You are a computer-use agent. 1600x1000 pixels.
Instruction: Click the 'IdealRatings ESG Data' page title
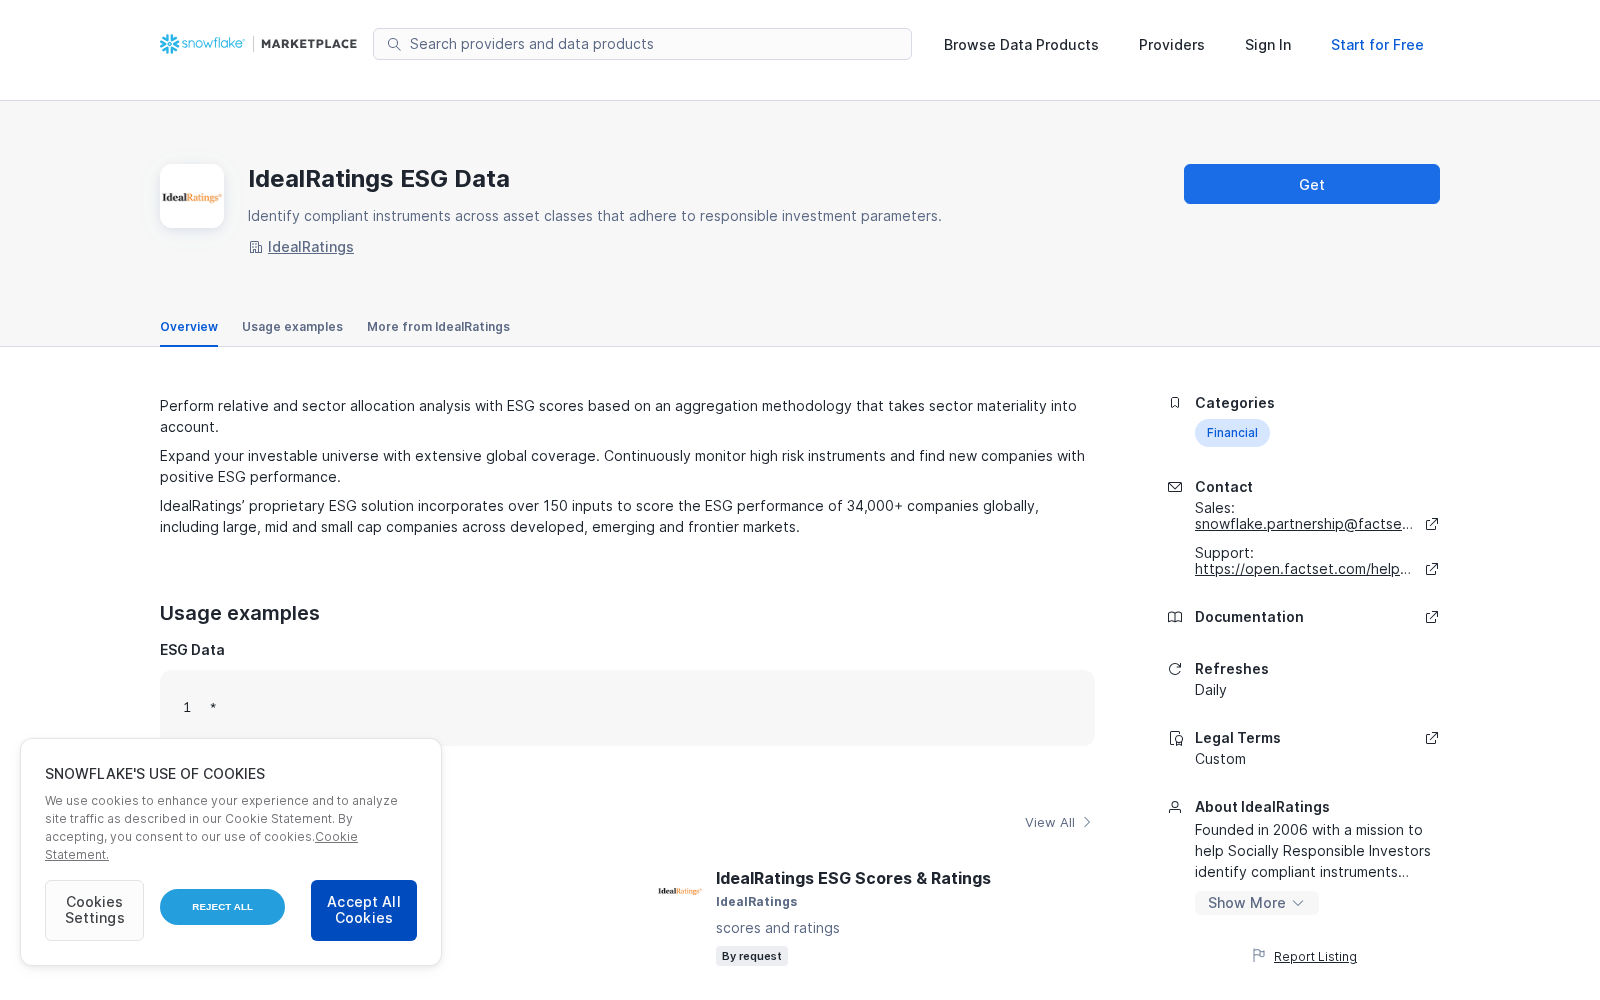click(x=379, y=179)
